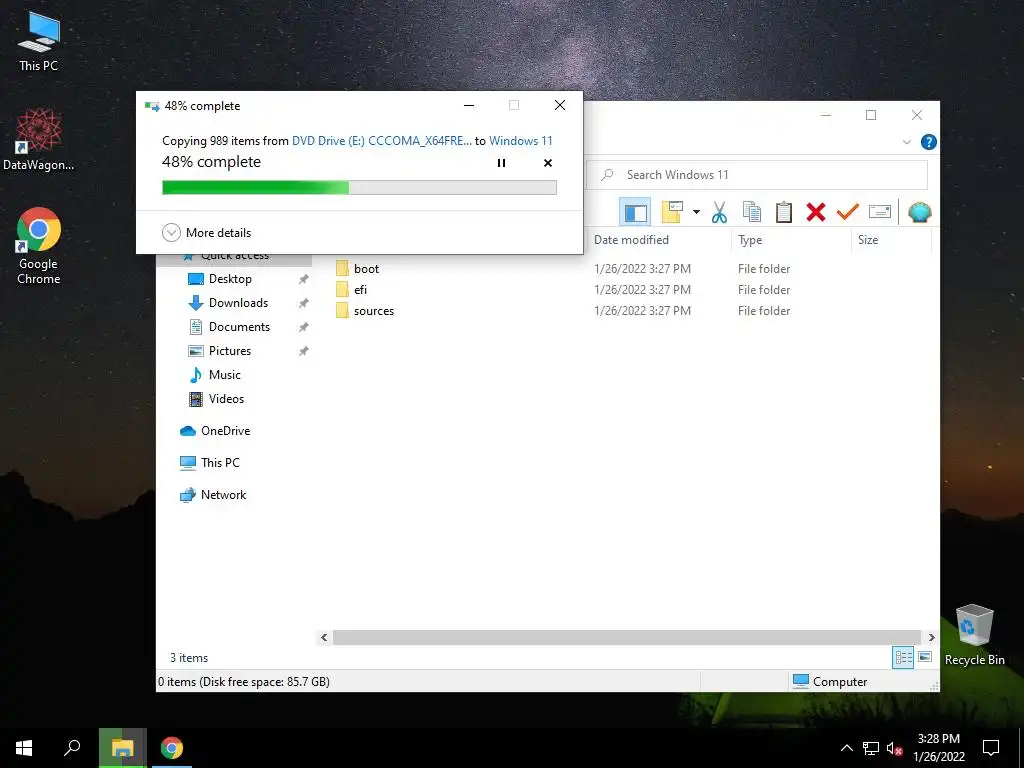Click the green copy progress bar
Screen dimensions: 1024x768
(x=359, y=188)
